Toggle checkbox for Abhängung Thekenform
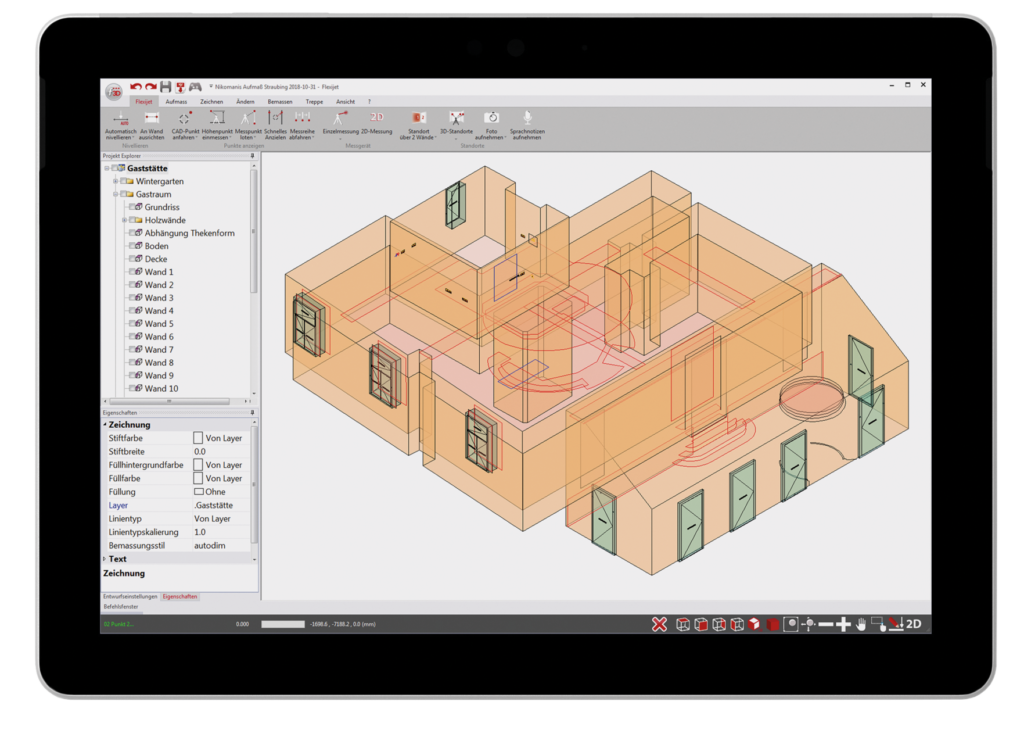 pos(133,233)
